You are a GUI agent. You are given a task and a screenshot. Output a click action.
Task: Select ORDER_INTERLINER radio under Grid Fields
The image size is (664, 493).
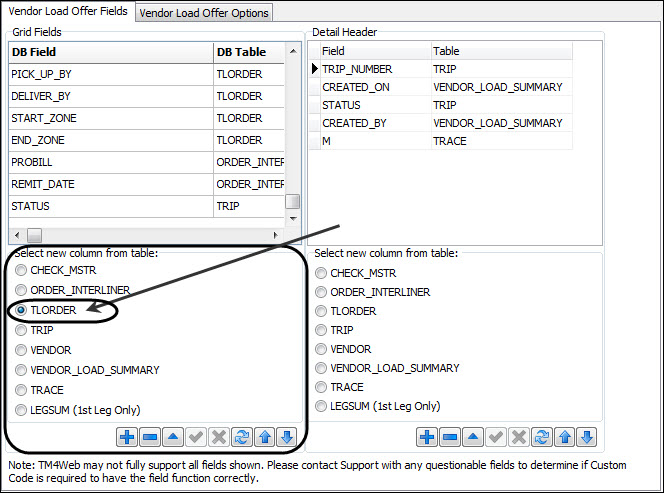coord(21,290)
